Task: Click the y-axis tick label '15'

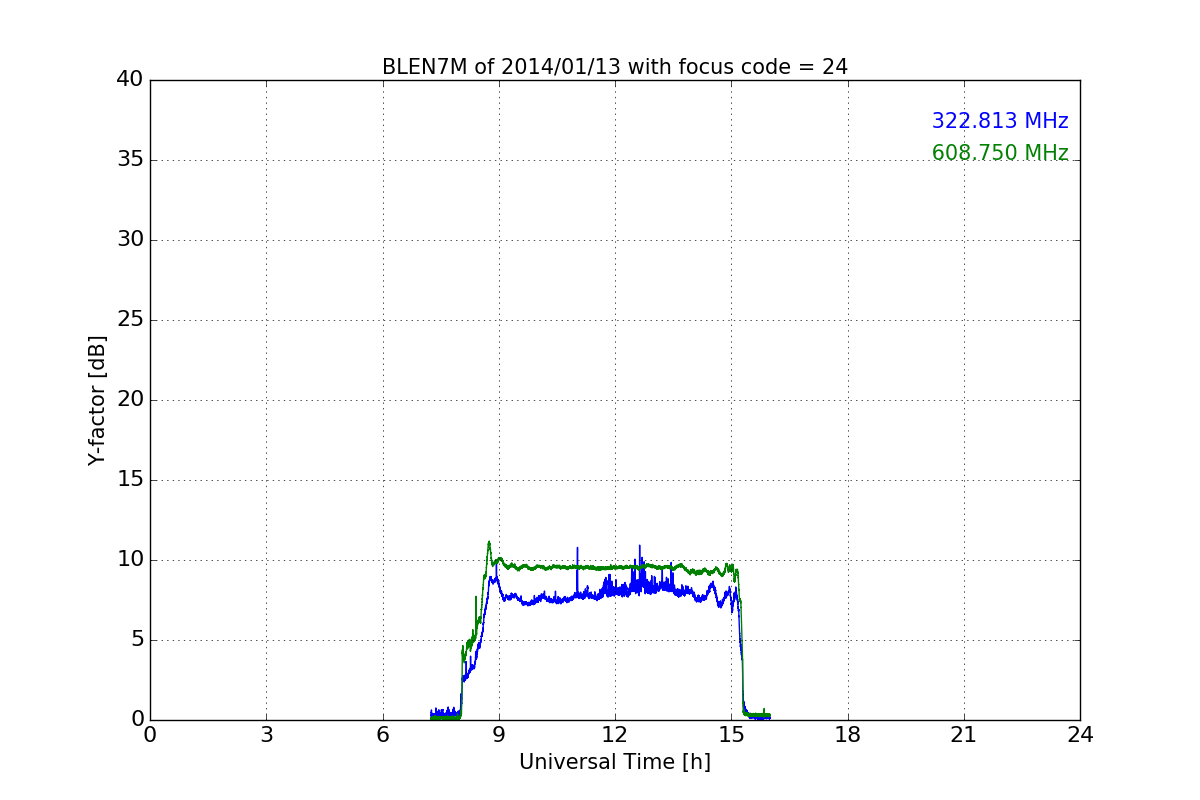Action: pos(130,480)
